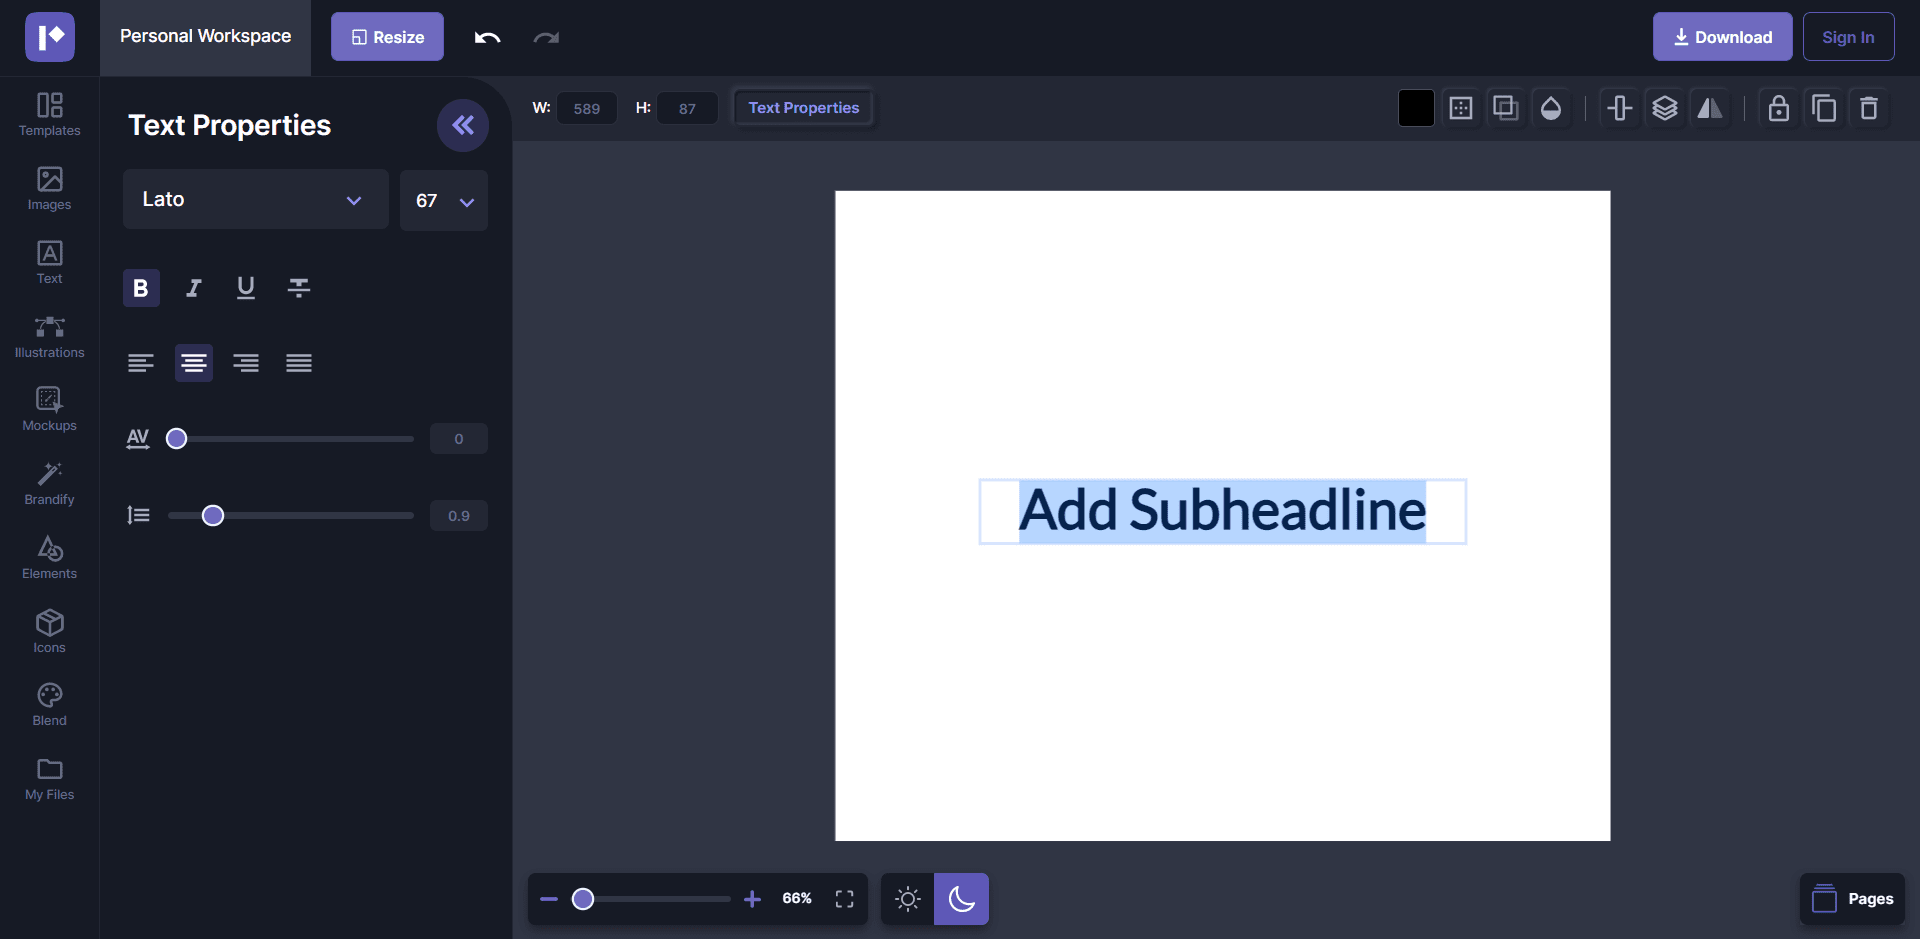The height and width of the screenshot is (939, 1920).
Task: Switch to the Text Properties tab
Action: [802, 107]
